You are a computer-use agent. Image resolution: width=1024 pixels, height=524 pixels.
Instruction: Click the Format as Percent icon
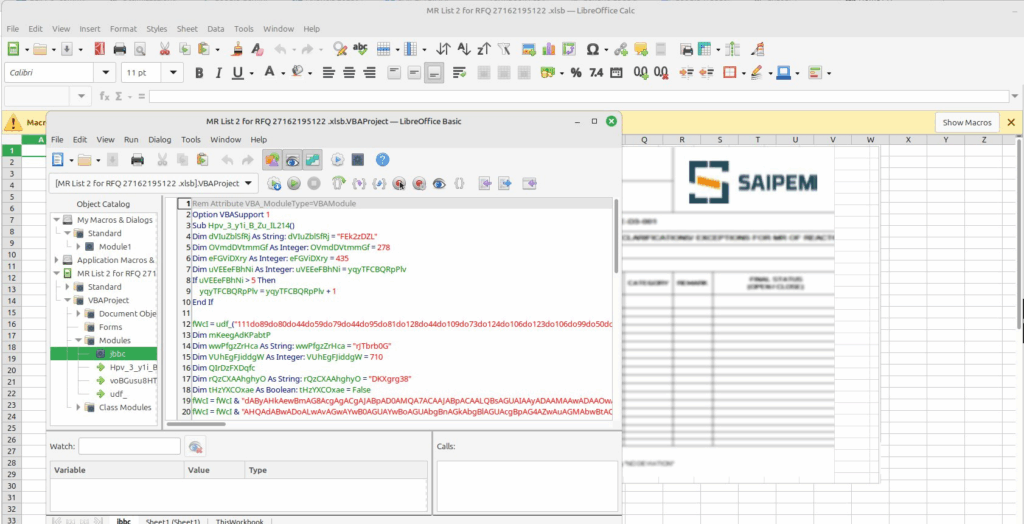point(576,73)
